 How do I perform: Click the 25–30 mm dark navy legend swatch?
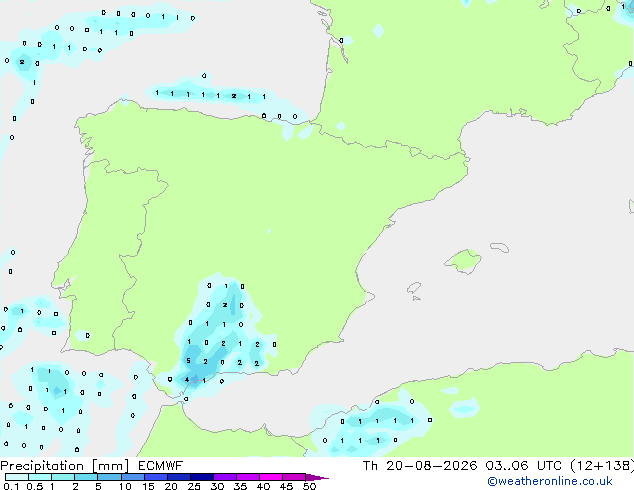tap(201, 477)
